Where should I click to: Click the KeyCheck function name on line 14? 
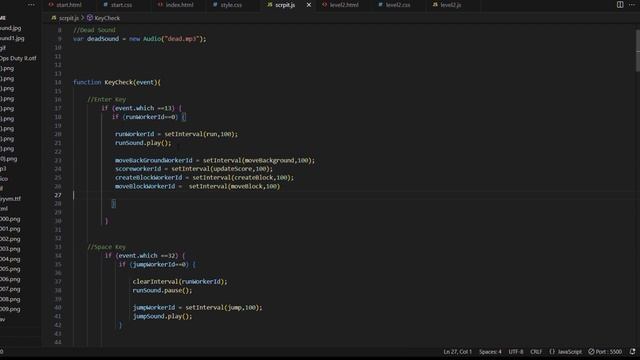coord(118,82)
